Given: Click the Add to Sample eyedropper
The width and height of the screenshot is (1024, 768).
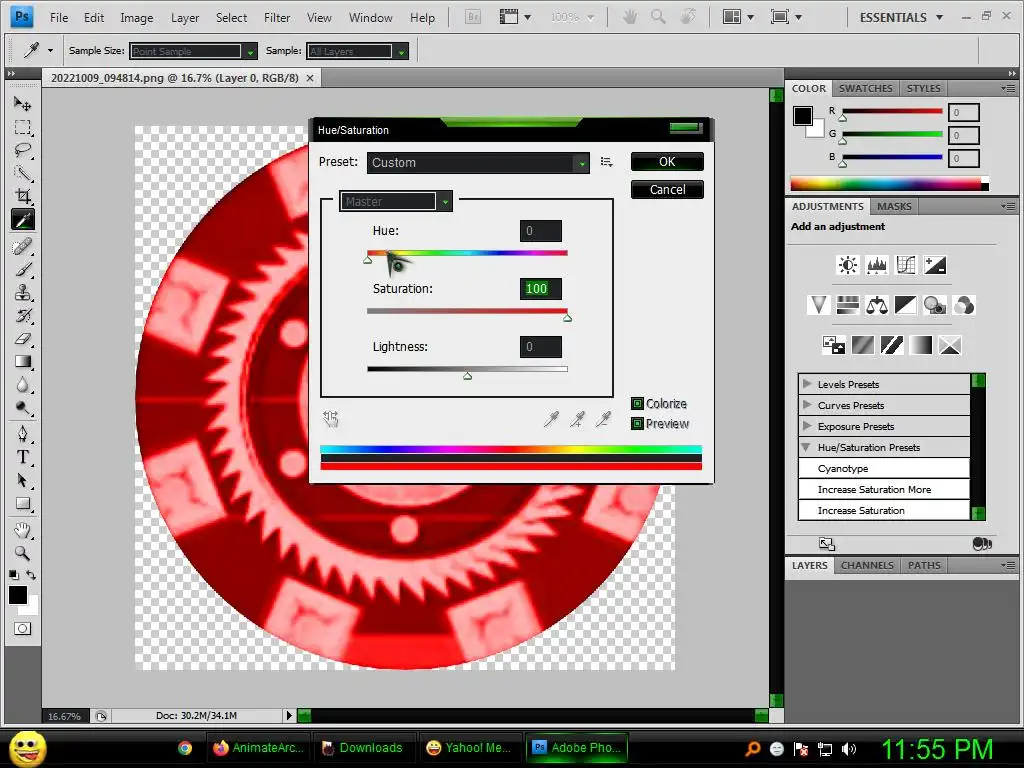Looking at the screenshot, I should click(x=577, y=419).
